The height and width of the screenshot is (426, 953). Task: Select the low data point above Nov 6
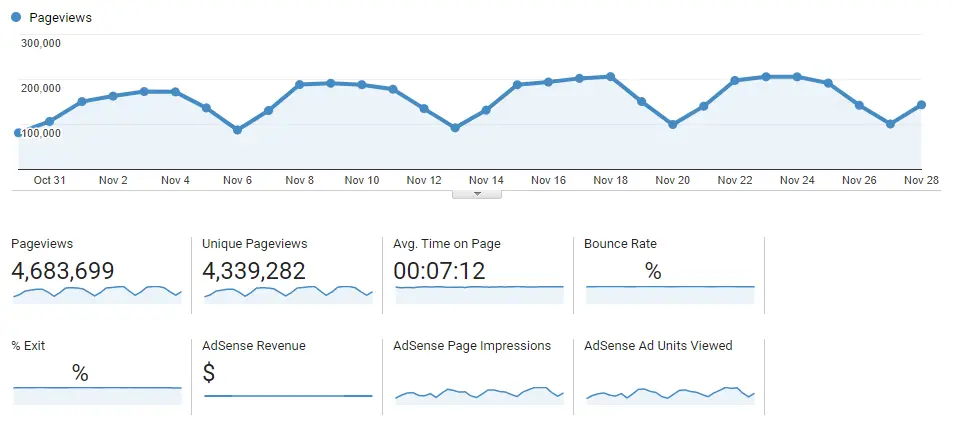click(x=237, y=130)
